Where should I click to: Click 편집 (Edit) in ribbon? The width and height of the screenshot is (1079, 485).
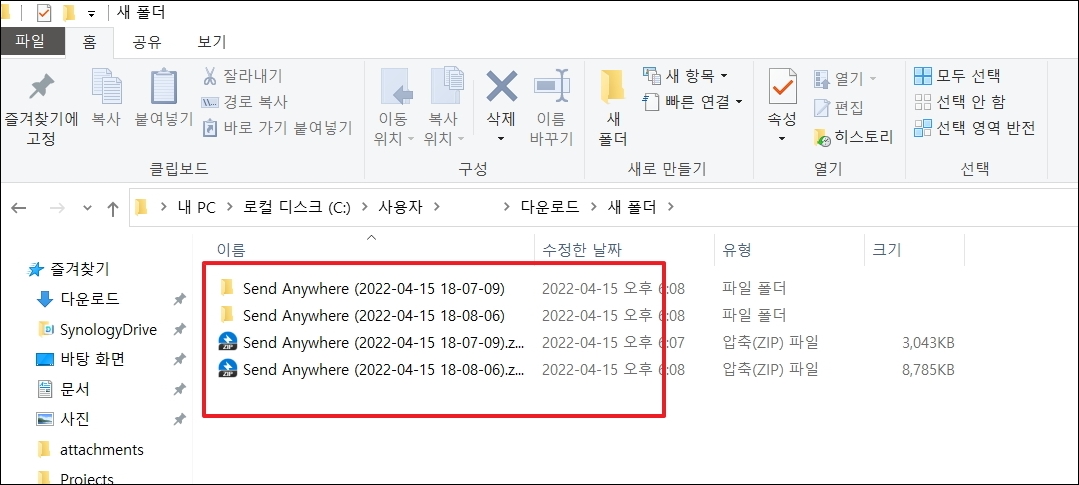pos(839,107)
